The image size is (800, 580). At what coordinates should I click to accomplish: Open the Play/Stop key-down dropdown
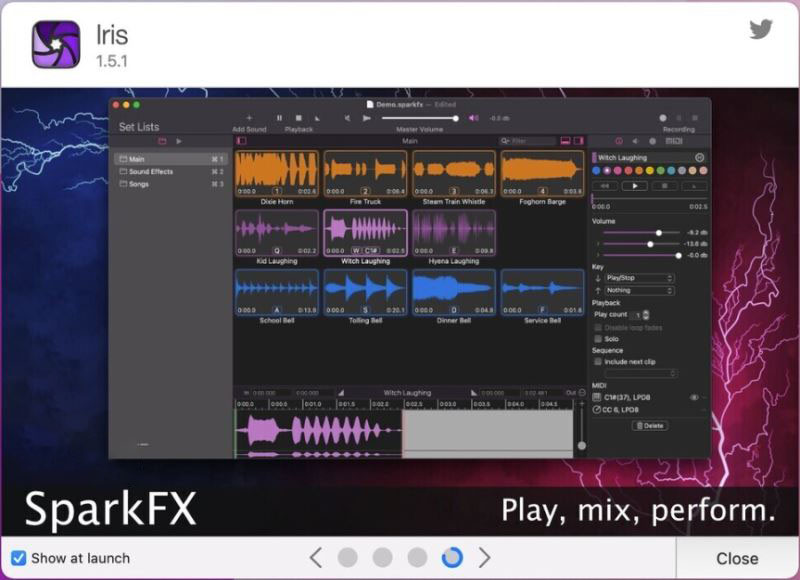[640, 278]
